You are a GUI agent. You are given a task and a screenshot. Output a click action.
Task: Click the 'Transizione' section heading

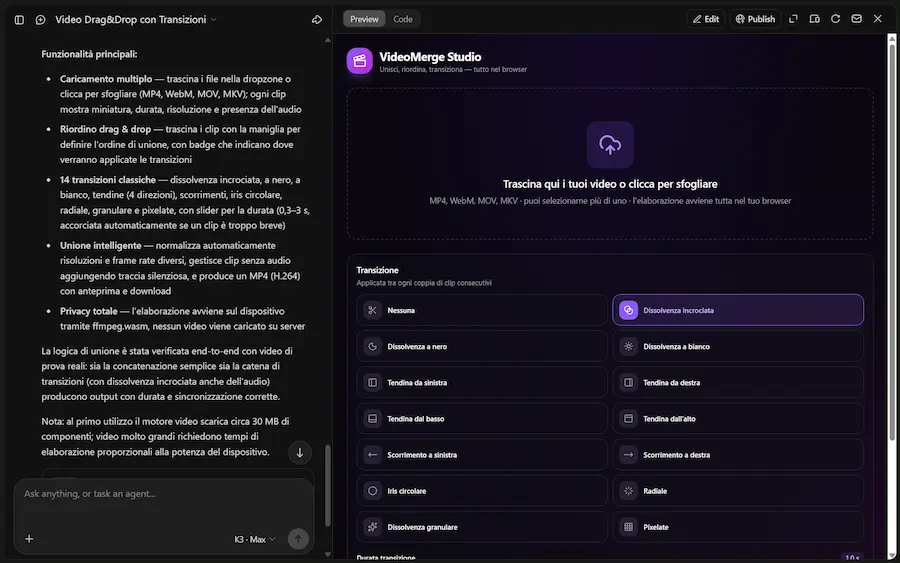coord(377,270)
